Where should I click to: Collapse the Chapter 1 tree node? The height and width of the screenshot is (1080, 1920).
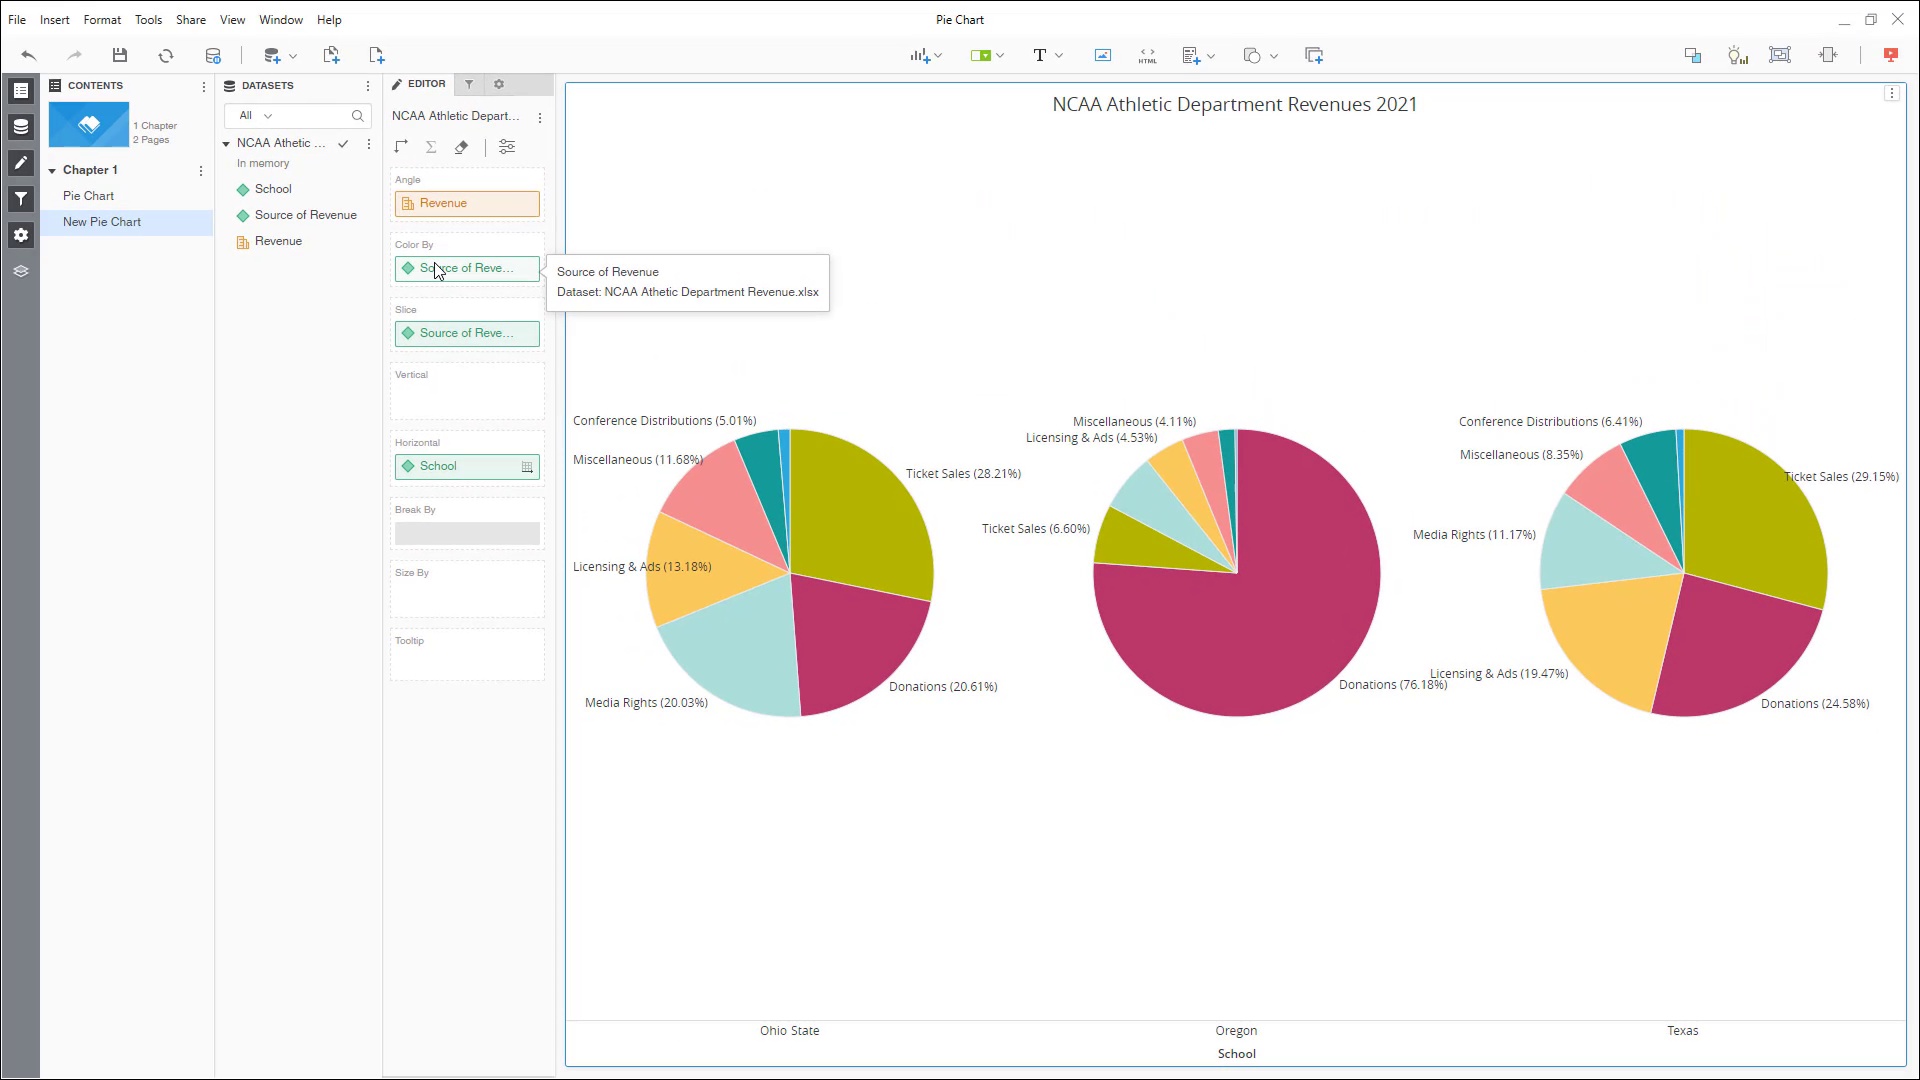(x=52, y=171)
